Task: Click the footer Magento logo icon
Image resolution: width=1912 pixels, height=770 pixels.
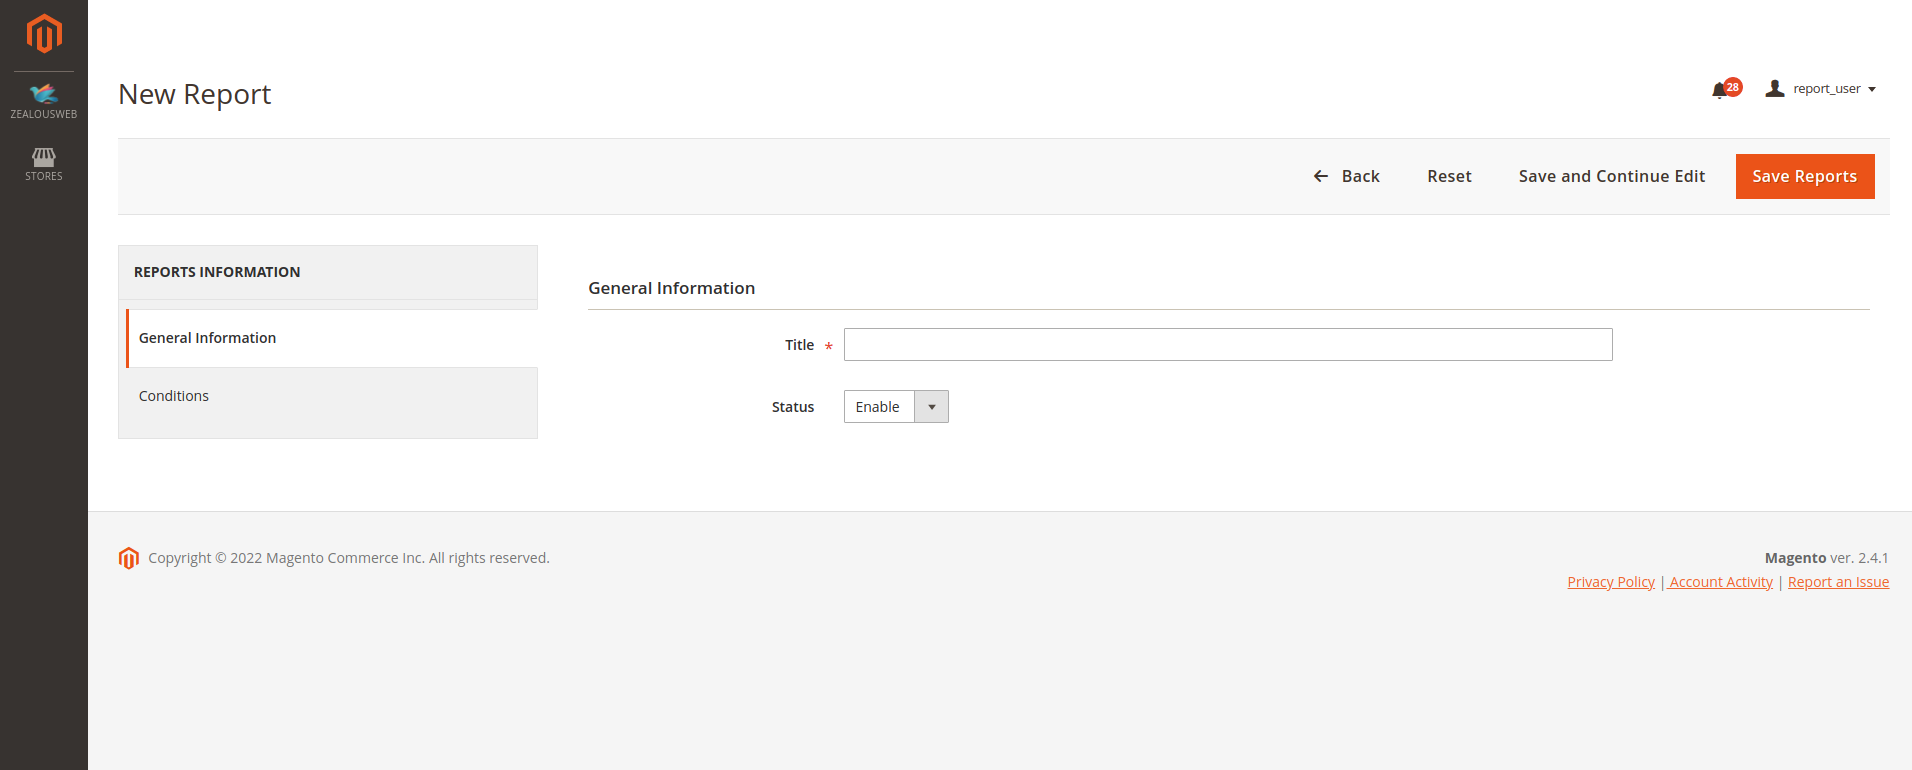Action: 129,558
